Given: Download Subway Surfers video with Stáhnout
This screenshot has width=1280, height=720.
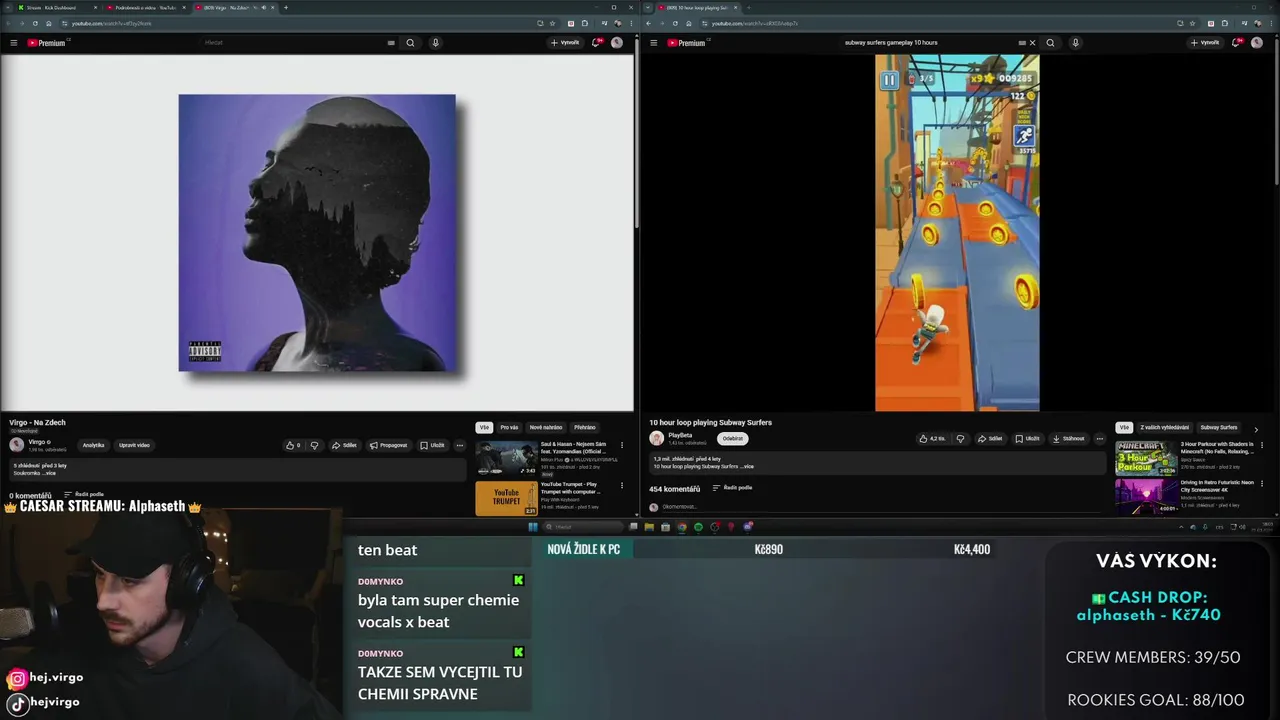Looking at the screenshot, I should click(x=1068, y=438).
